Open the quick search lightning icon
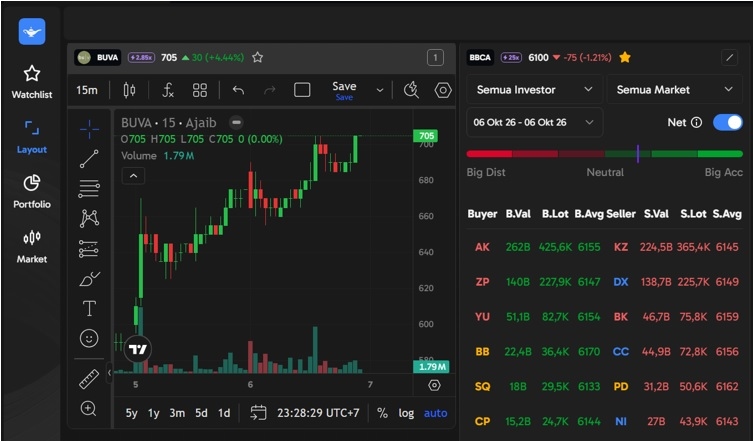The width and height of the screenshot is (753, 441). pos(411,90)
